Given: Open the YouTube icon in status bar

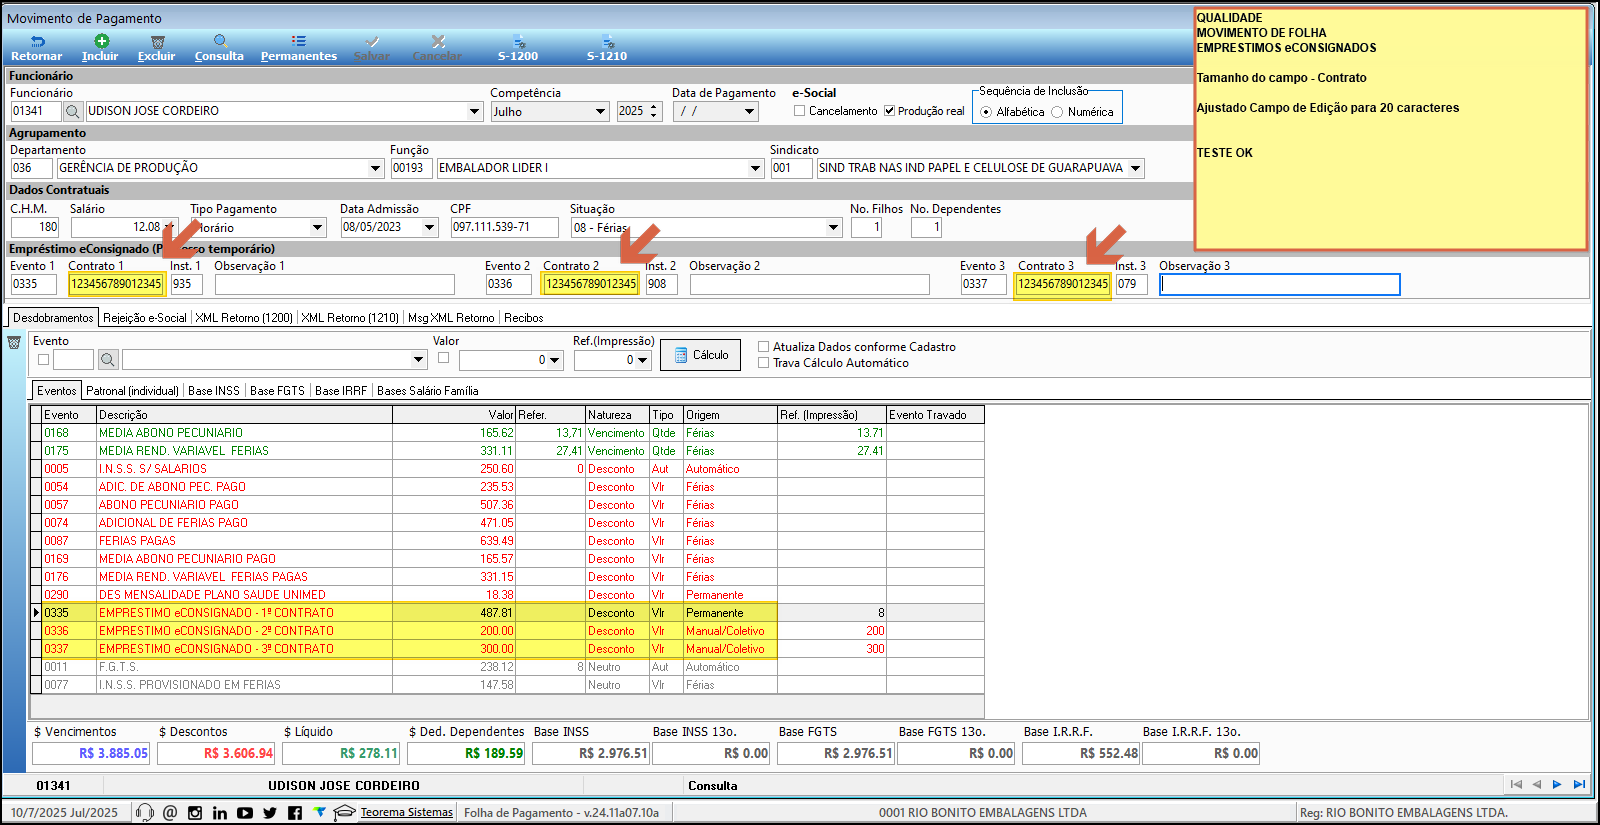Looking at the screenshot, I should point(245,813).
